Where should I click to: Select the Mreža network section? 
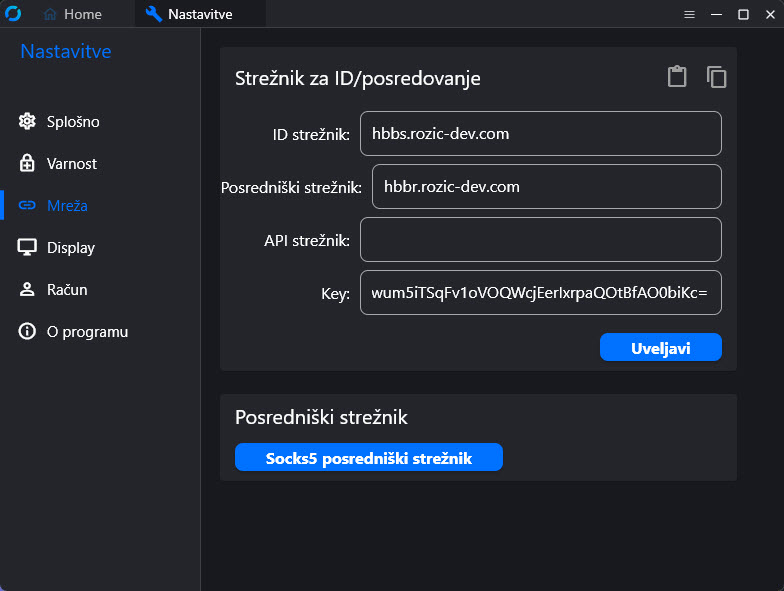(x=67, y=206)
